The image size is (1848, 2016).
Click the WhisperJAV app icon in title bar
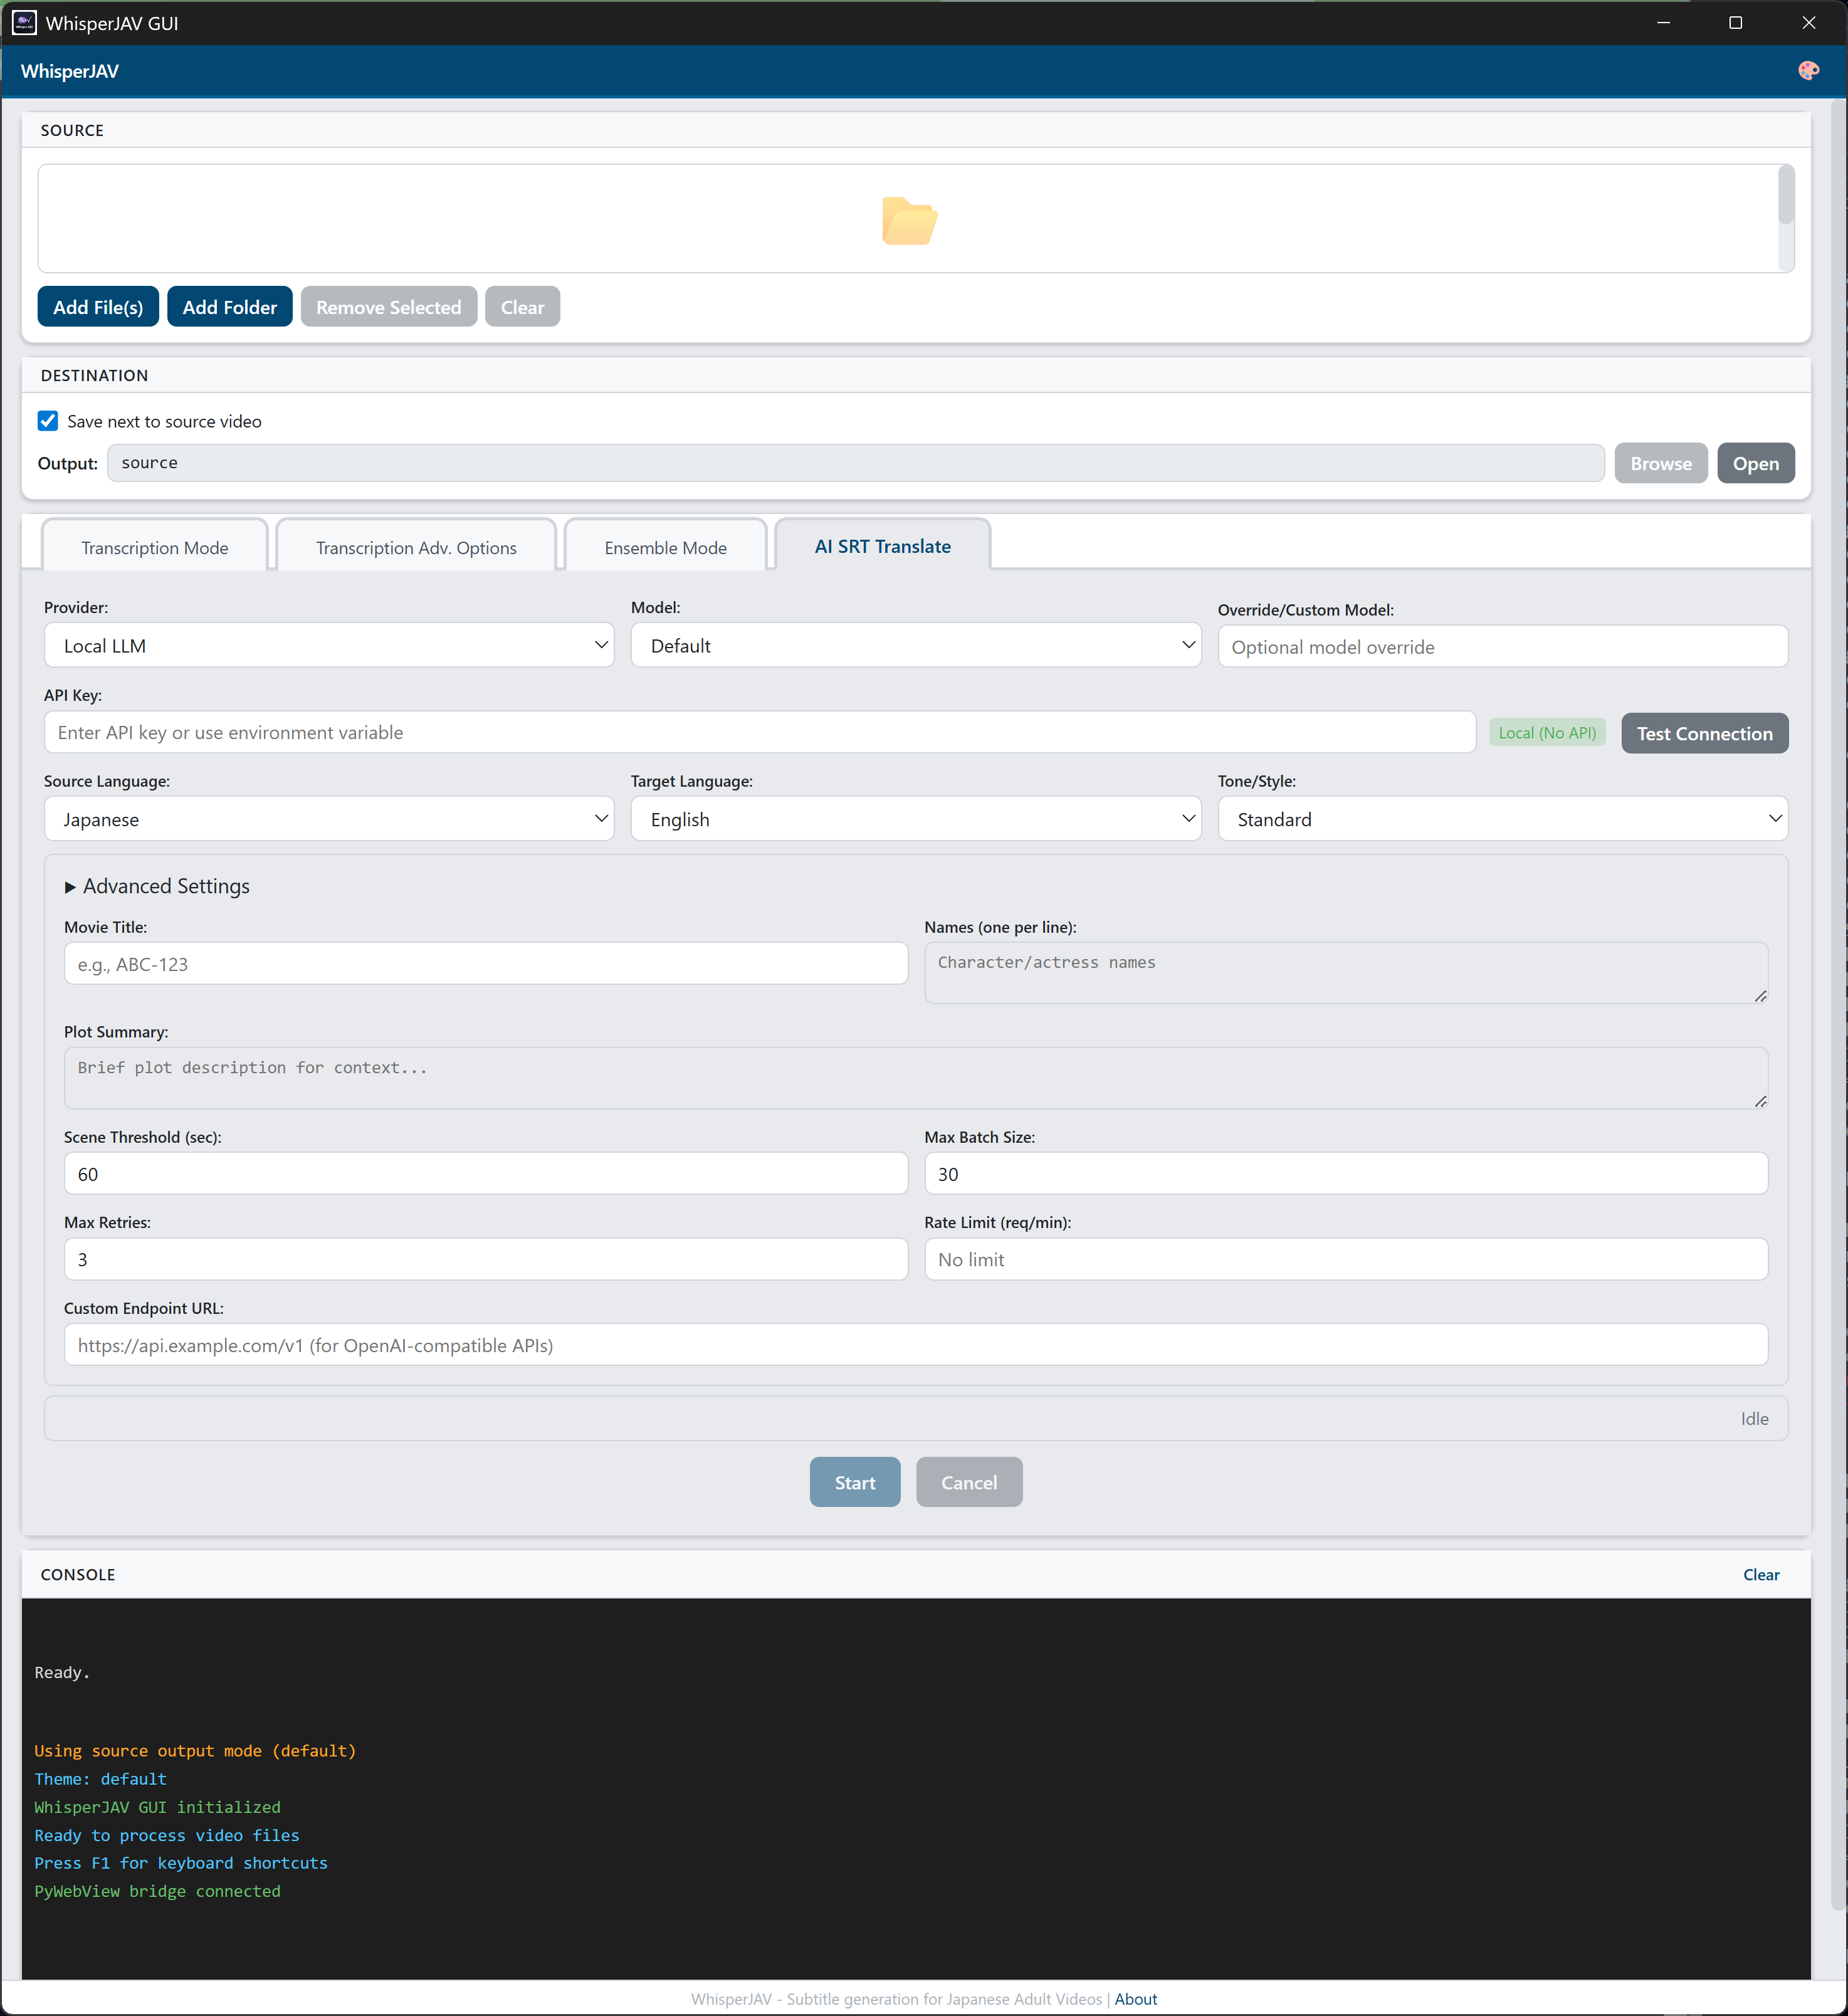tap(24, 23)
